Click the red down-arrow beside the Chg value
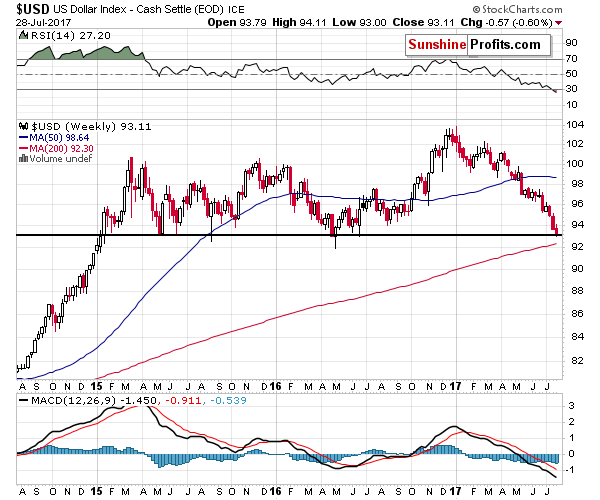The height and width of the screenshot is (500, 600). pyautogui.click(x=559, y=23)
